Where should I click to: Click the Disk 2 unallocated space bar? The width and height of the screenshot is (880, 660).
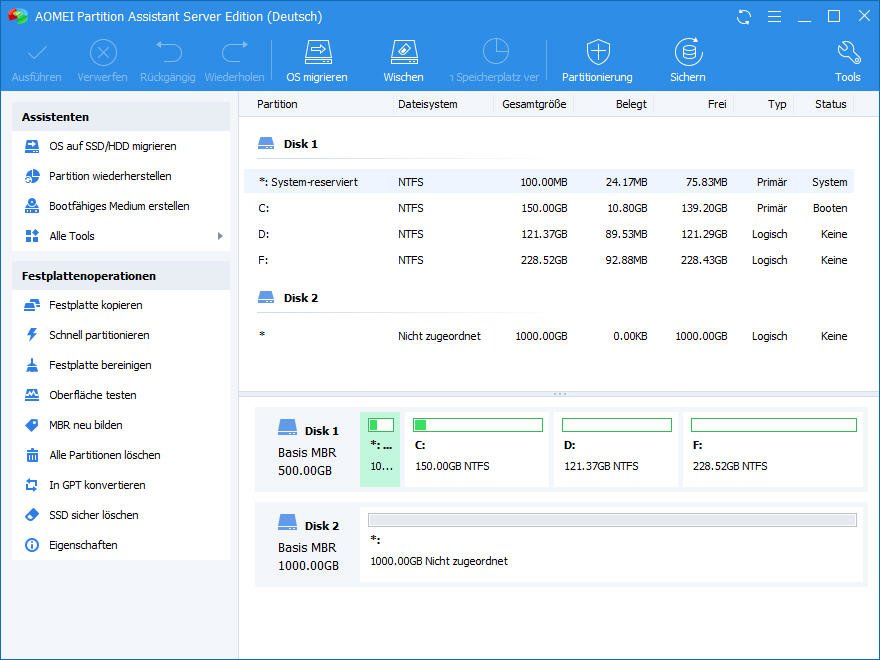point(612,520)
